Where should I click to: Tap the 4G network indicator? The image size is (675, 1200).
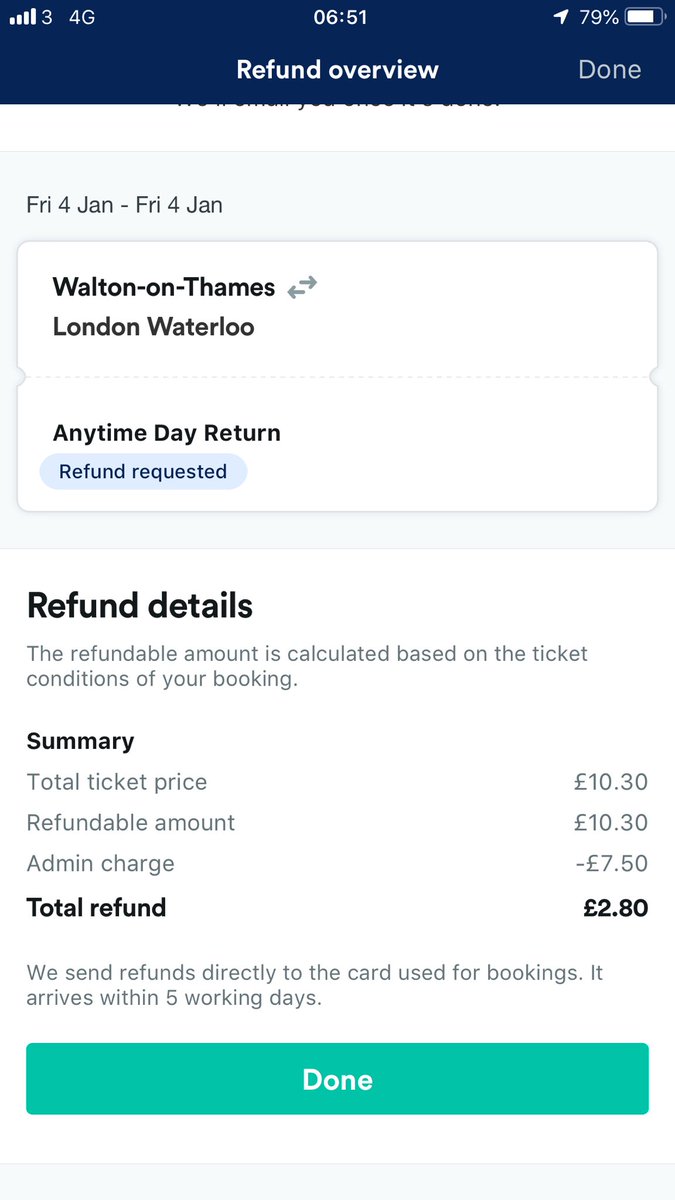tap(81, 17)
